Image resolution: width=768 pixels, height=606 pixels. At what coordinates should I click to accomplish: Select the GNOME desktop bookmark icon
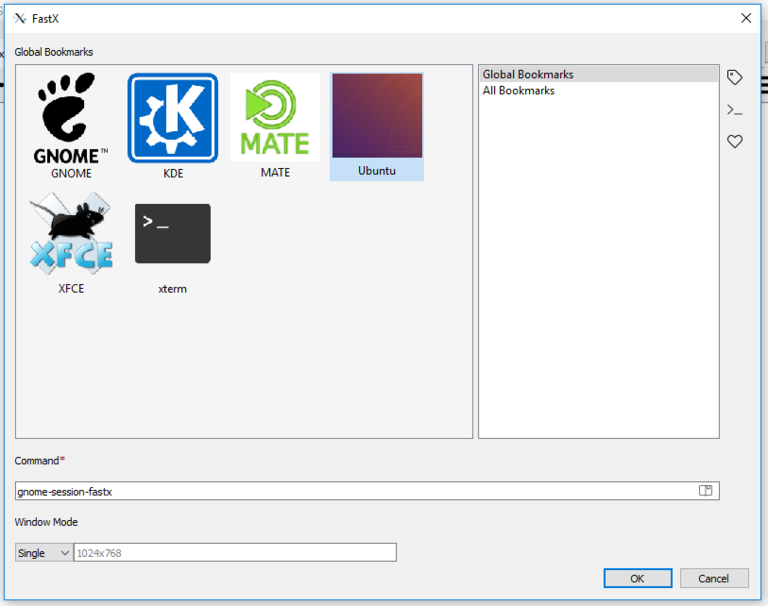tap(72, 118)
